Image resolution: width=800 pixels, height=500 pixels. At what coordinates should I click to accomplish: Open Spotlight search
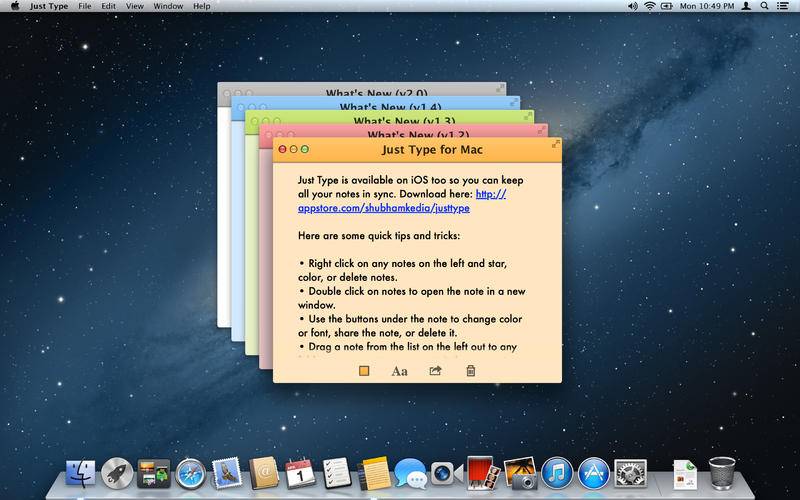click(764, 6)
